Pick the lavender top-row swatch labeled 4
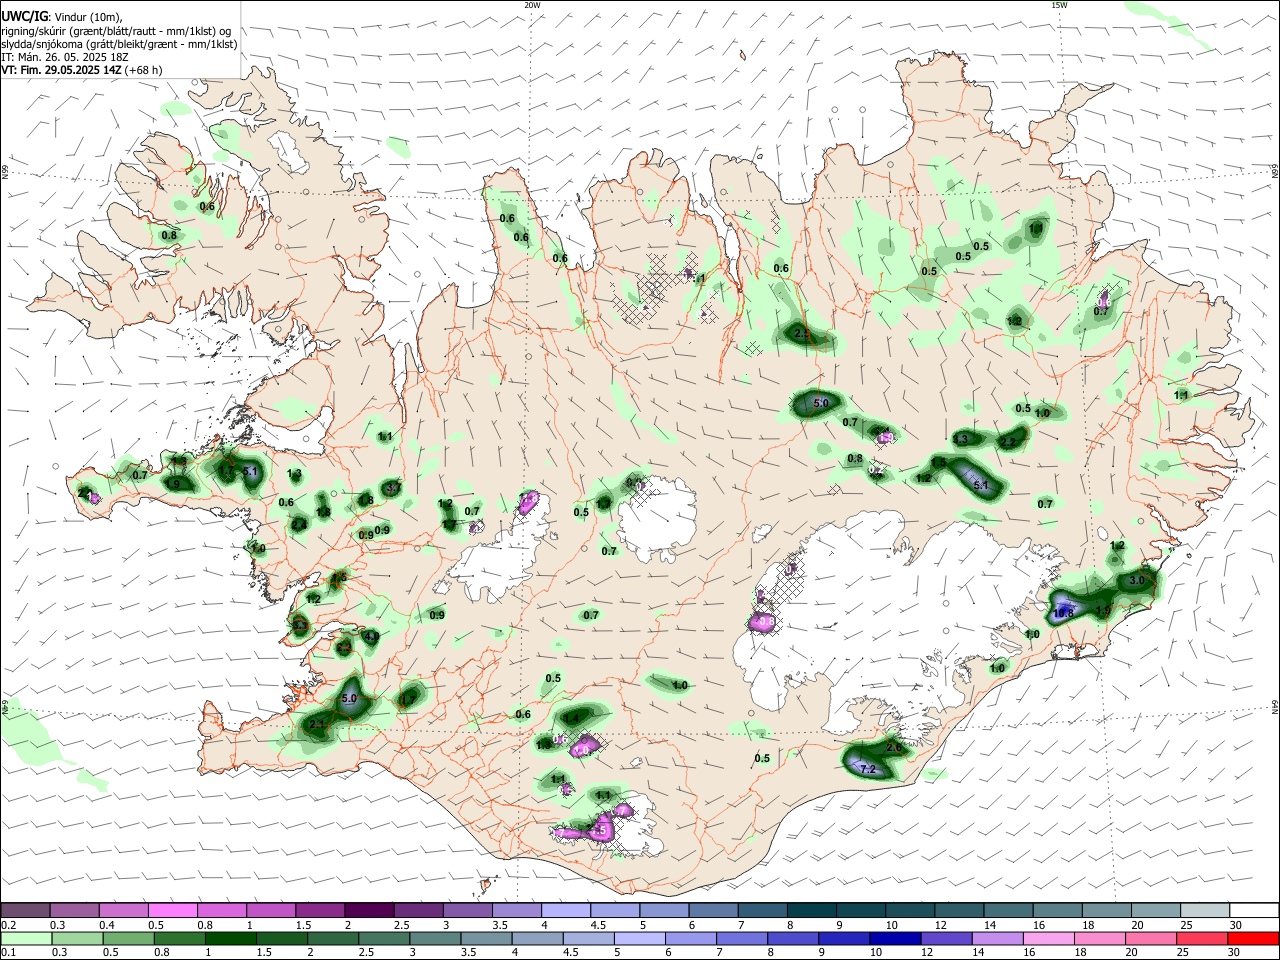1280x960 pixels. (567, 910)
